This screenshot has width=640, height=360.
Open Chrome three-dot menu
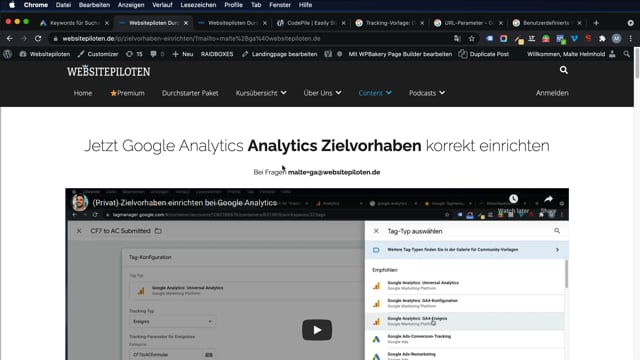(631, 38)
